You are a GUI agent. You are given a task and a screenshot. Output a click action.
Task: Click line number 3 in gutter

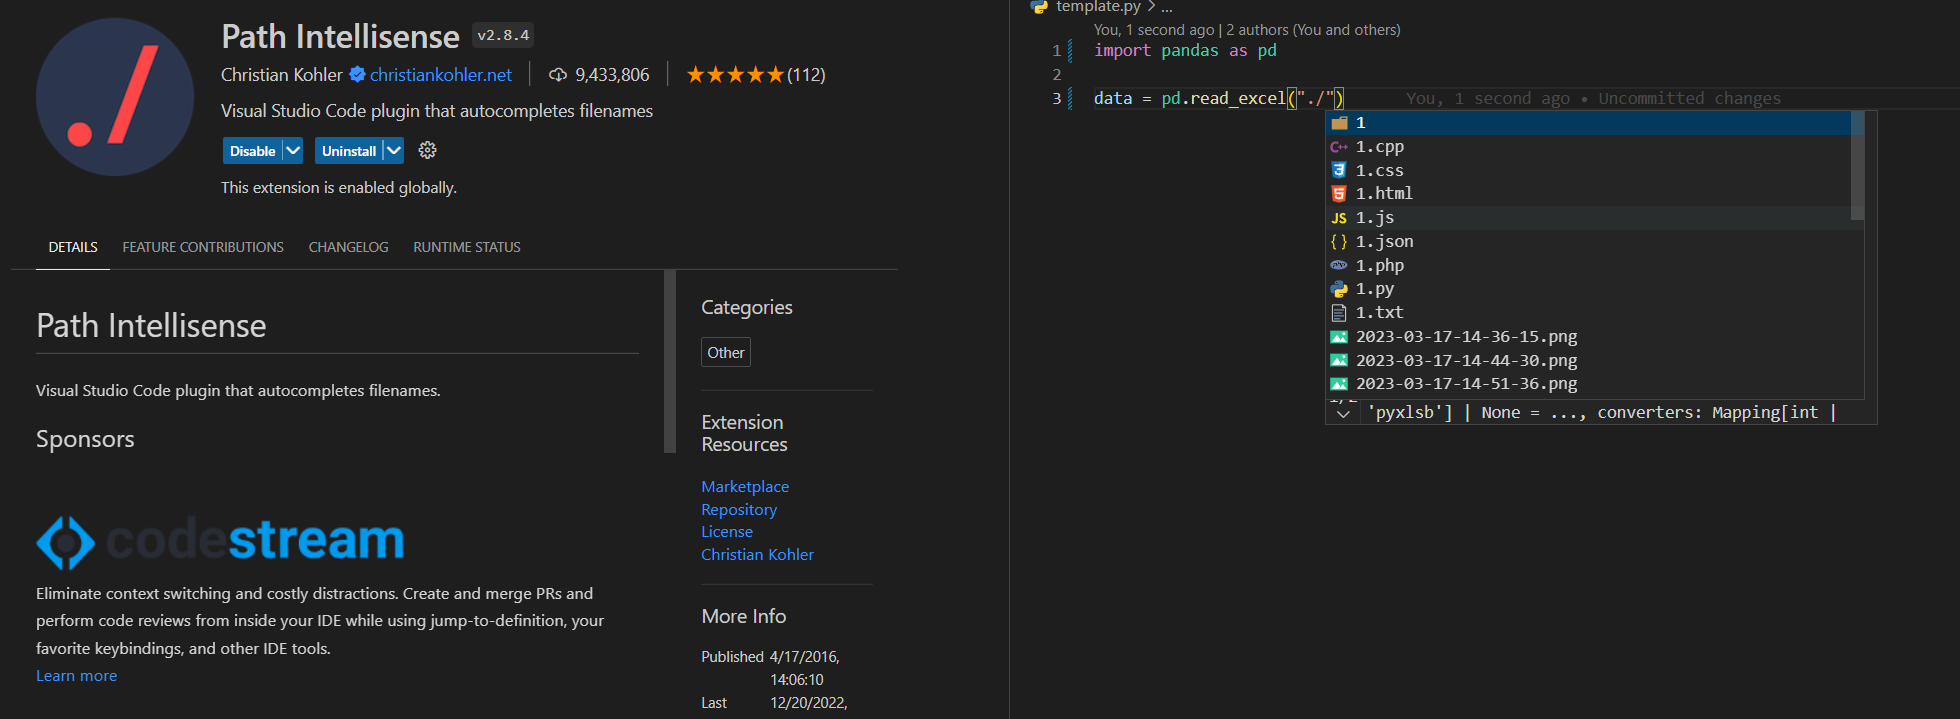pyautogui.click(x=1057, y=98)
